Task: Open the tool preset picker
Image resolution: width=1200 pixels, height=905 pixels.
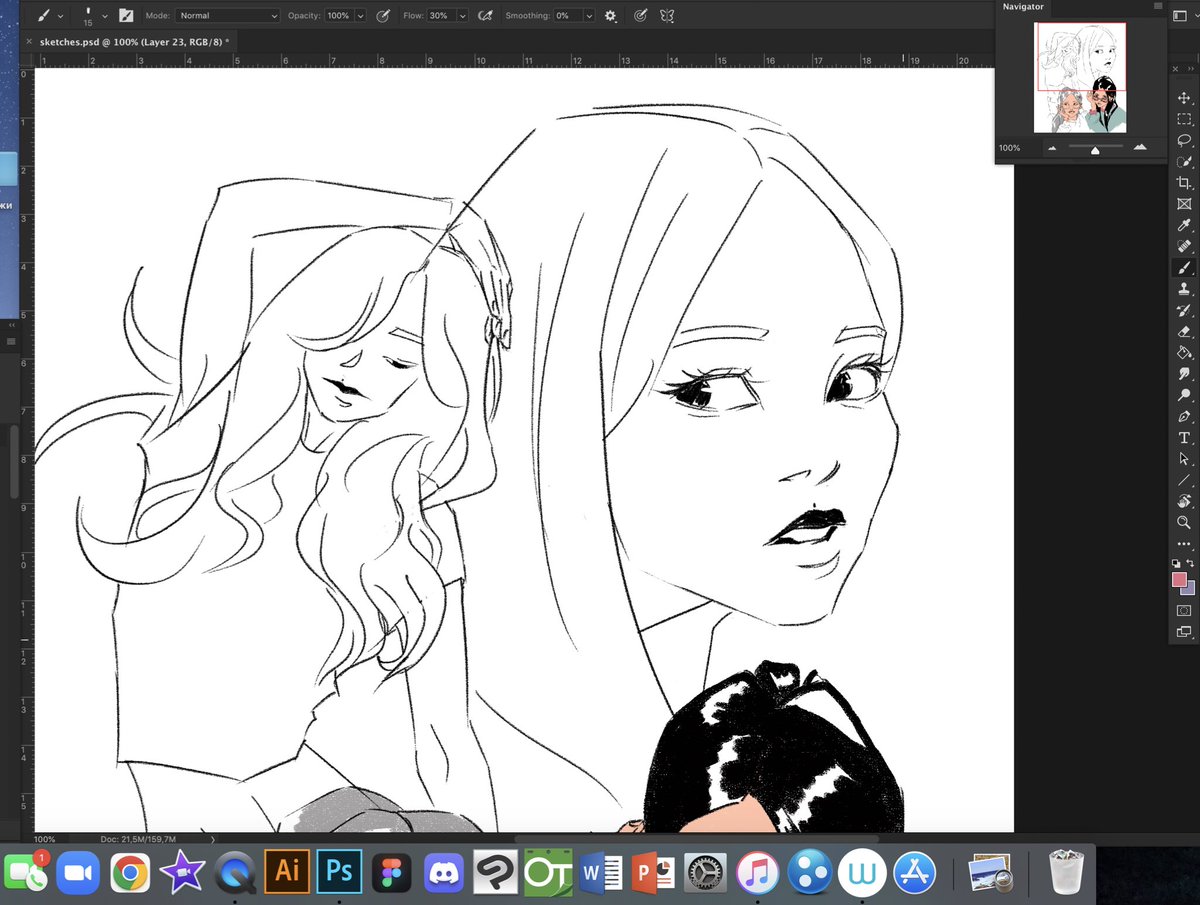Action: pos(50,16)
